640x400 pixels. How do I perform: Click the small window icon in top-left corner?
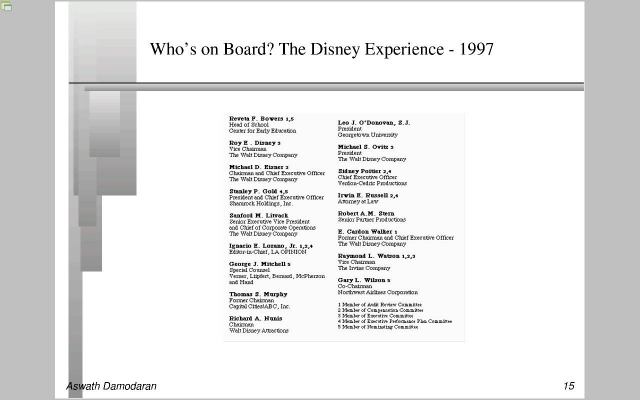[6, 6]
